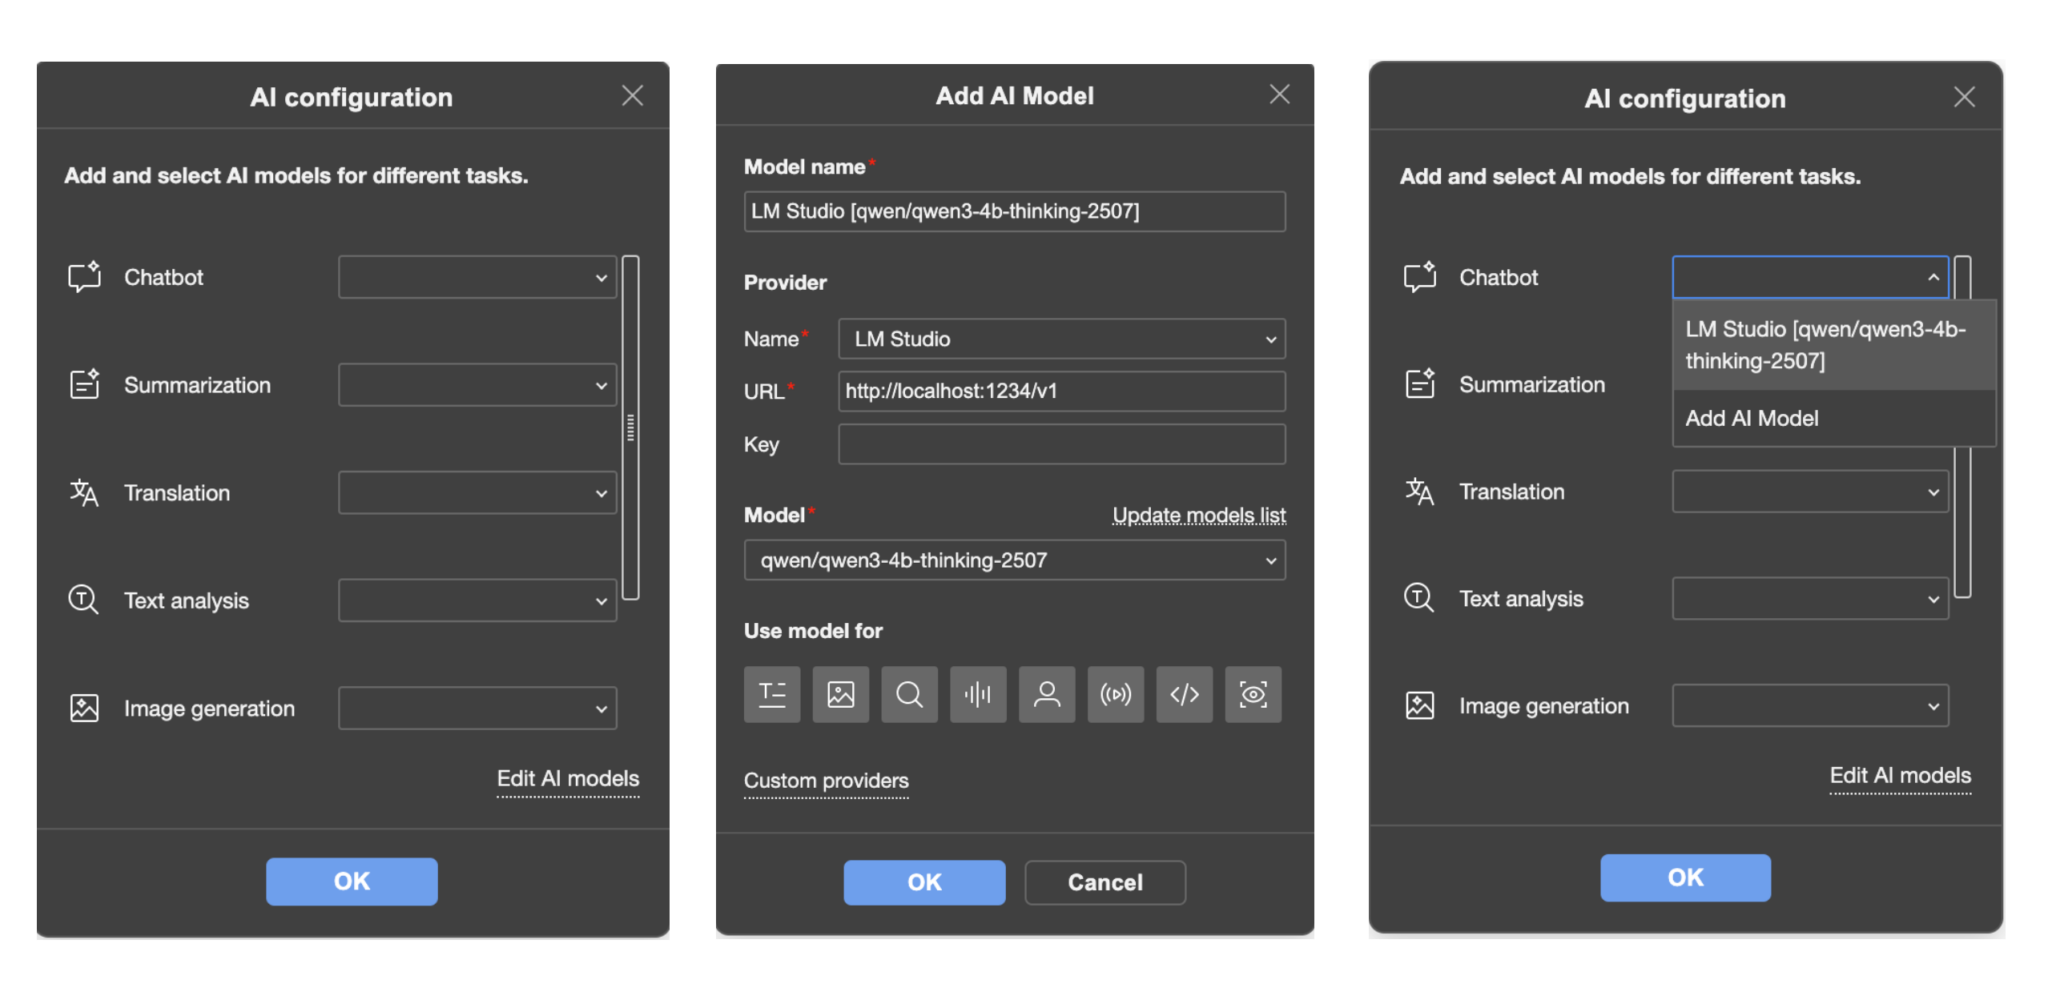Viewport: 2048px width, 1004px height.
Task: Click the person silhouette capability icon
Action: [1047, 694]
